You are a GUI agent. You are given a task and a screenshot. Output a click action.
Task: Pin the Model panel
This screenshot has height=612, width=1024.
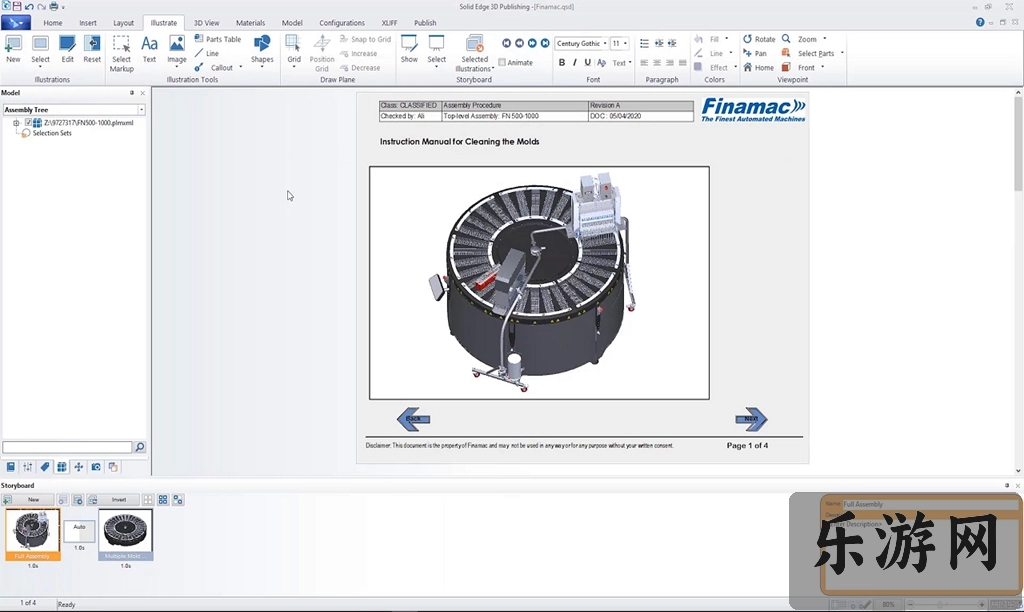(132, 93)
